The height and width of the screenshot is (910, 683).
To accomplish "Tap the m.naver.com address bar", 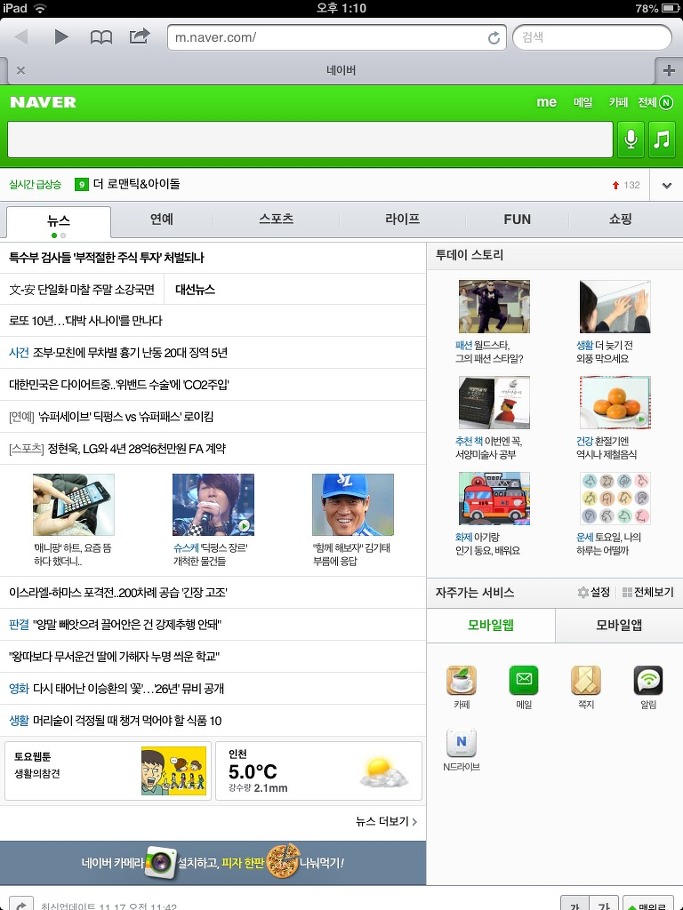I will 337,38.
